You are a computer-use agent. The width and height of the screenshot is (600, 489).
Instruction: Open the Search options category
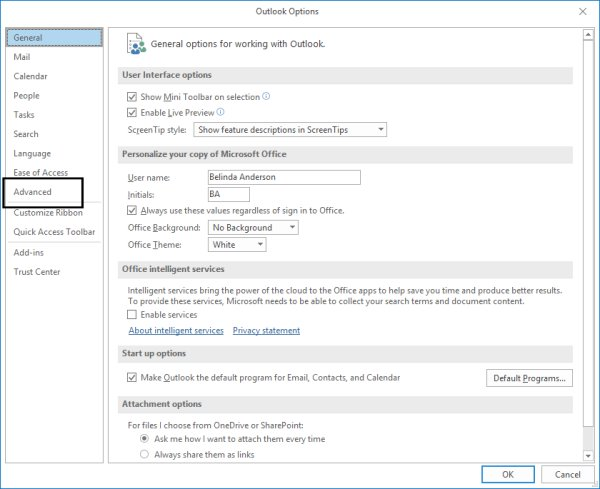pos(54,134)
